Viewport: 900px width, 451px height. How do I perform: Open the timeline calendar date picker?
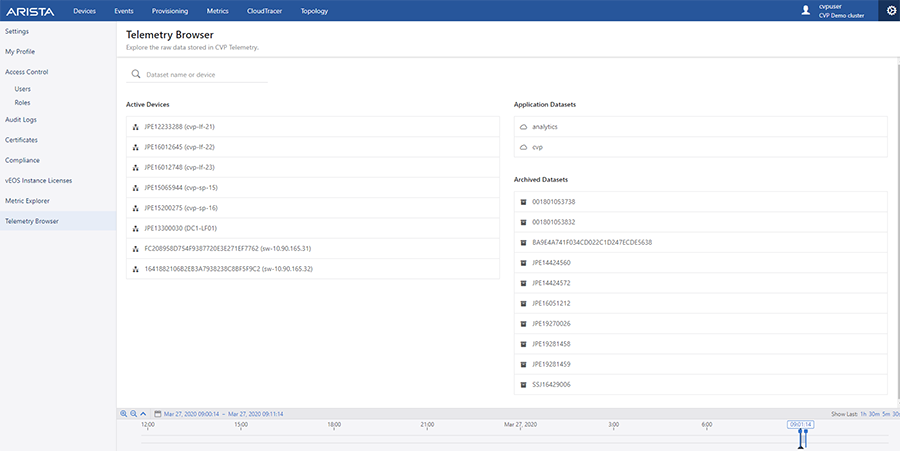point(157,414)
